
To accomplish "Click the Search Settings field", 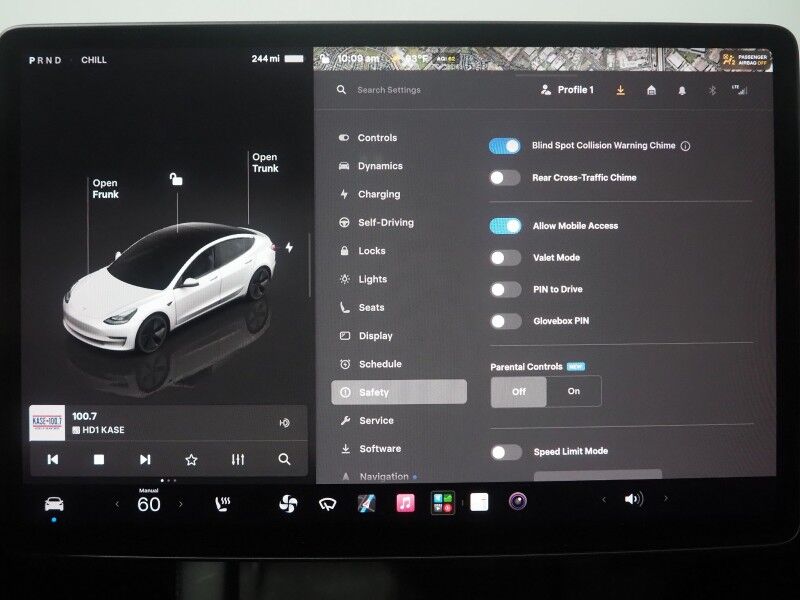I will coord(389,90).
